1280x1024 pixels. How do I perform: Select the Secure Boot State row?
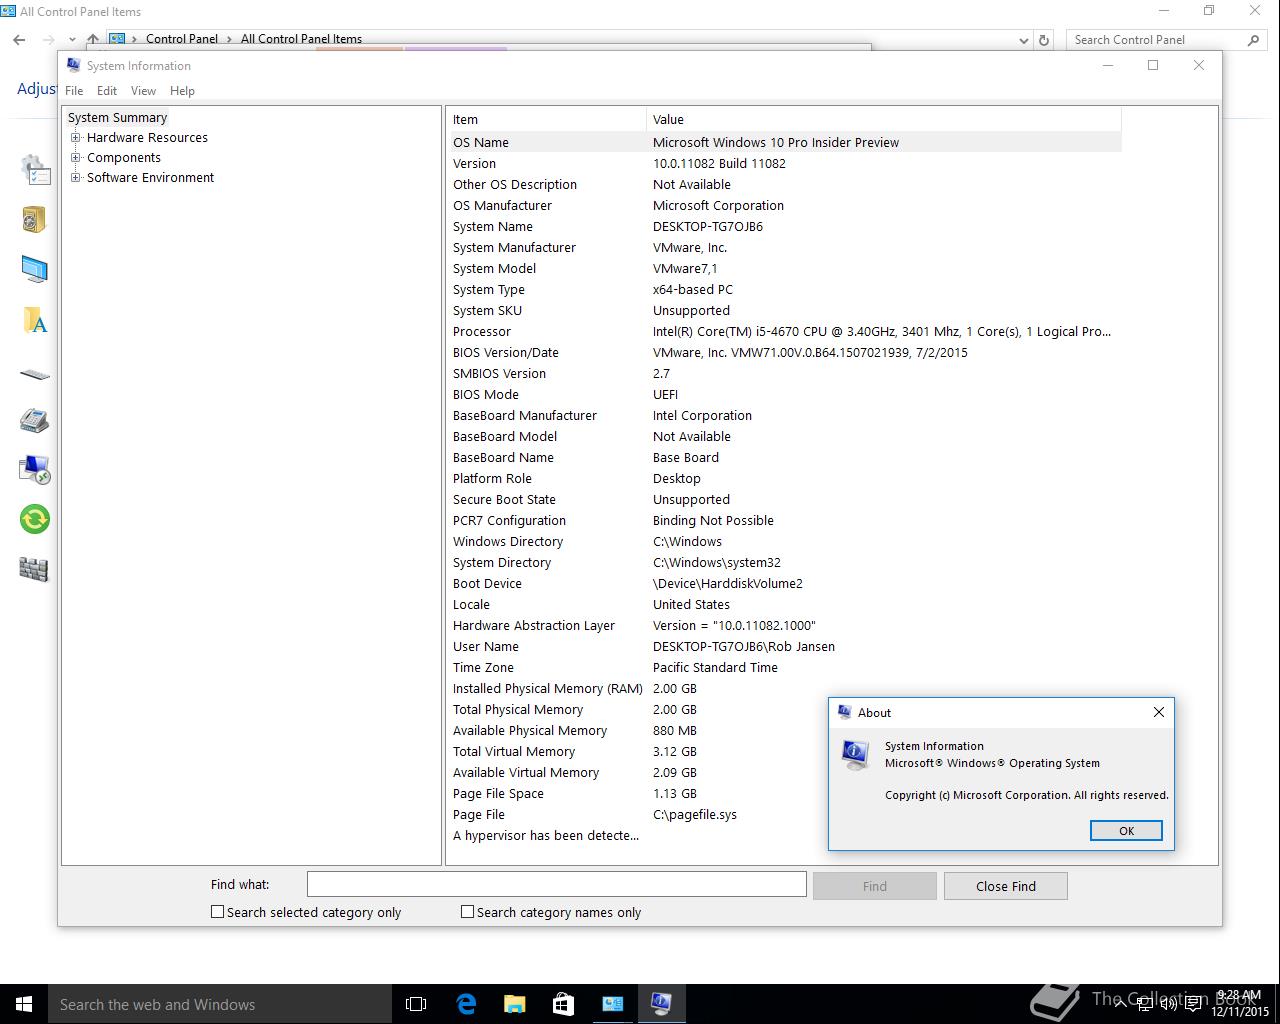(785, 499)
